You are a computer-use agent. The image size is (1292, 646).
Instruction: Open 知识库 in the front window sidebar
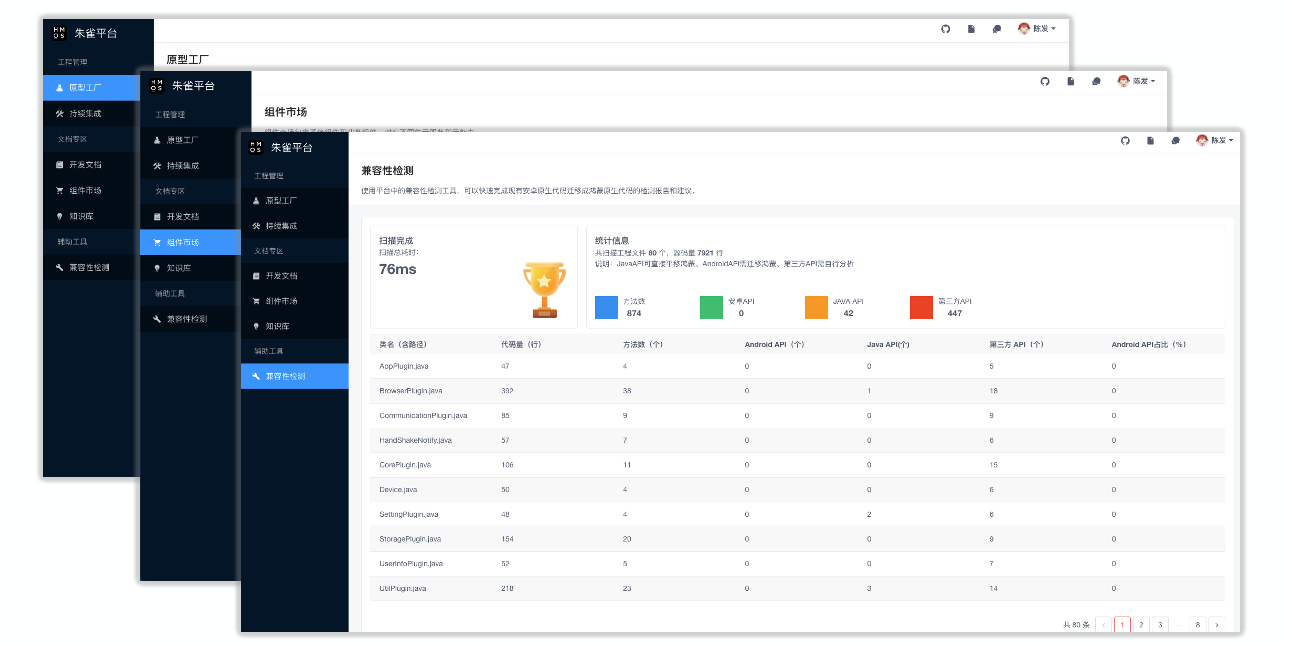(277, 326)
